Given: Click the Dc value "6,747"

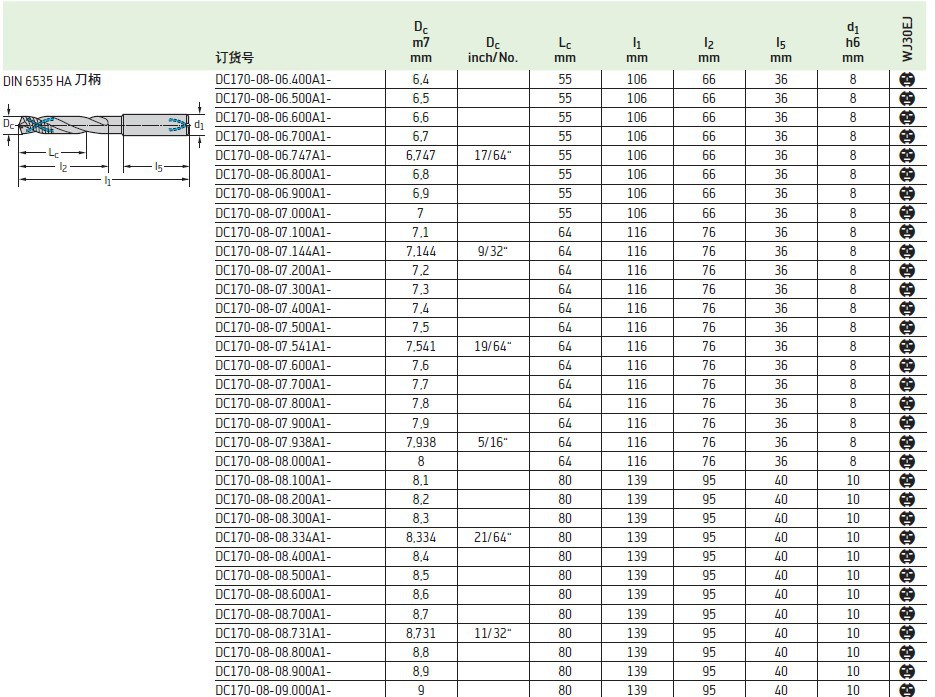Looking at the screenshot, I should tap(421, 156).
